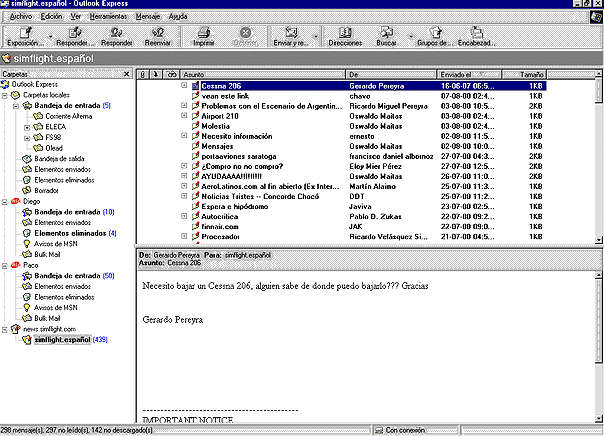
Task: Open the Mensaje menu
Action: point(148,17)
